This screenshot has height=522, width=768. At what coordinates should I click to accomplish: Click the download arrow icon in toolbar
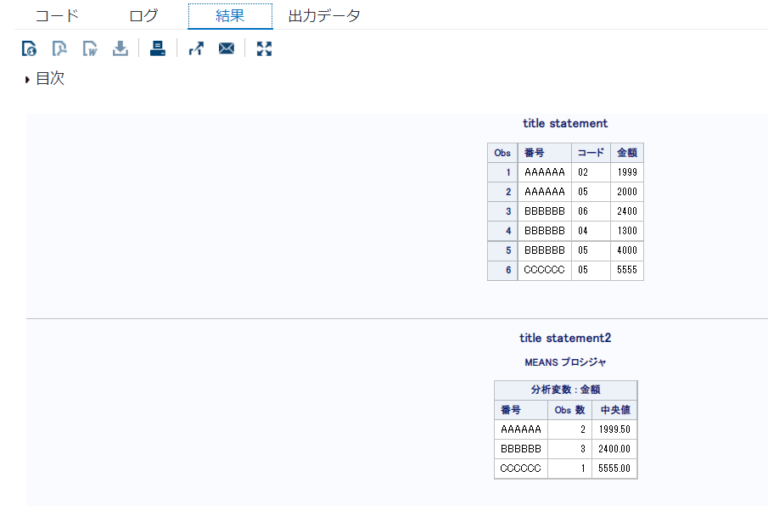[119, 48]
